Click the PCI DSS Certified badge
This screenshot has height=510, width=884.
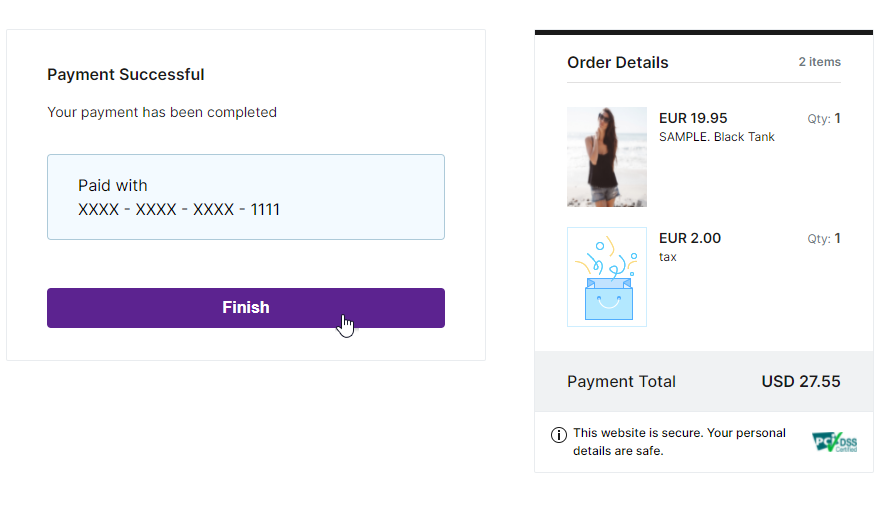pyautogui.click(x=834, y=441)
